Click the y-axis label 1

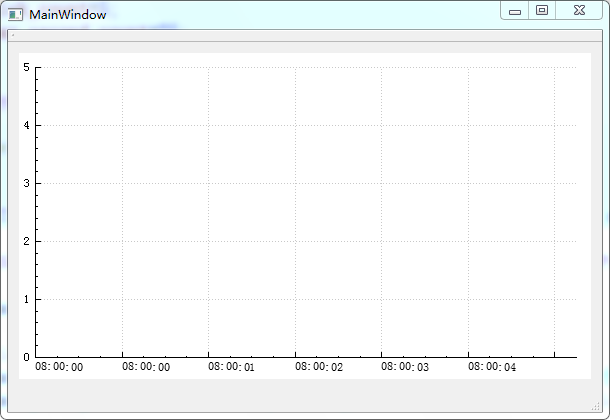[26, 299]
